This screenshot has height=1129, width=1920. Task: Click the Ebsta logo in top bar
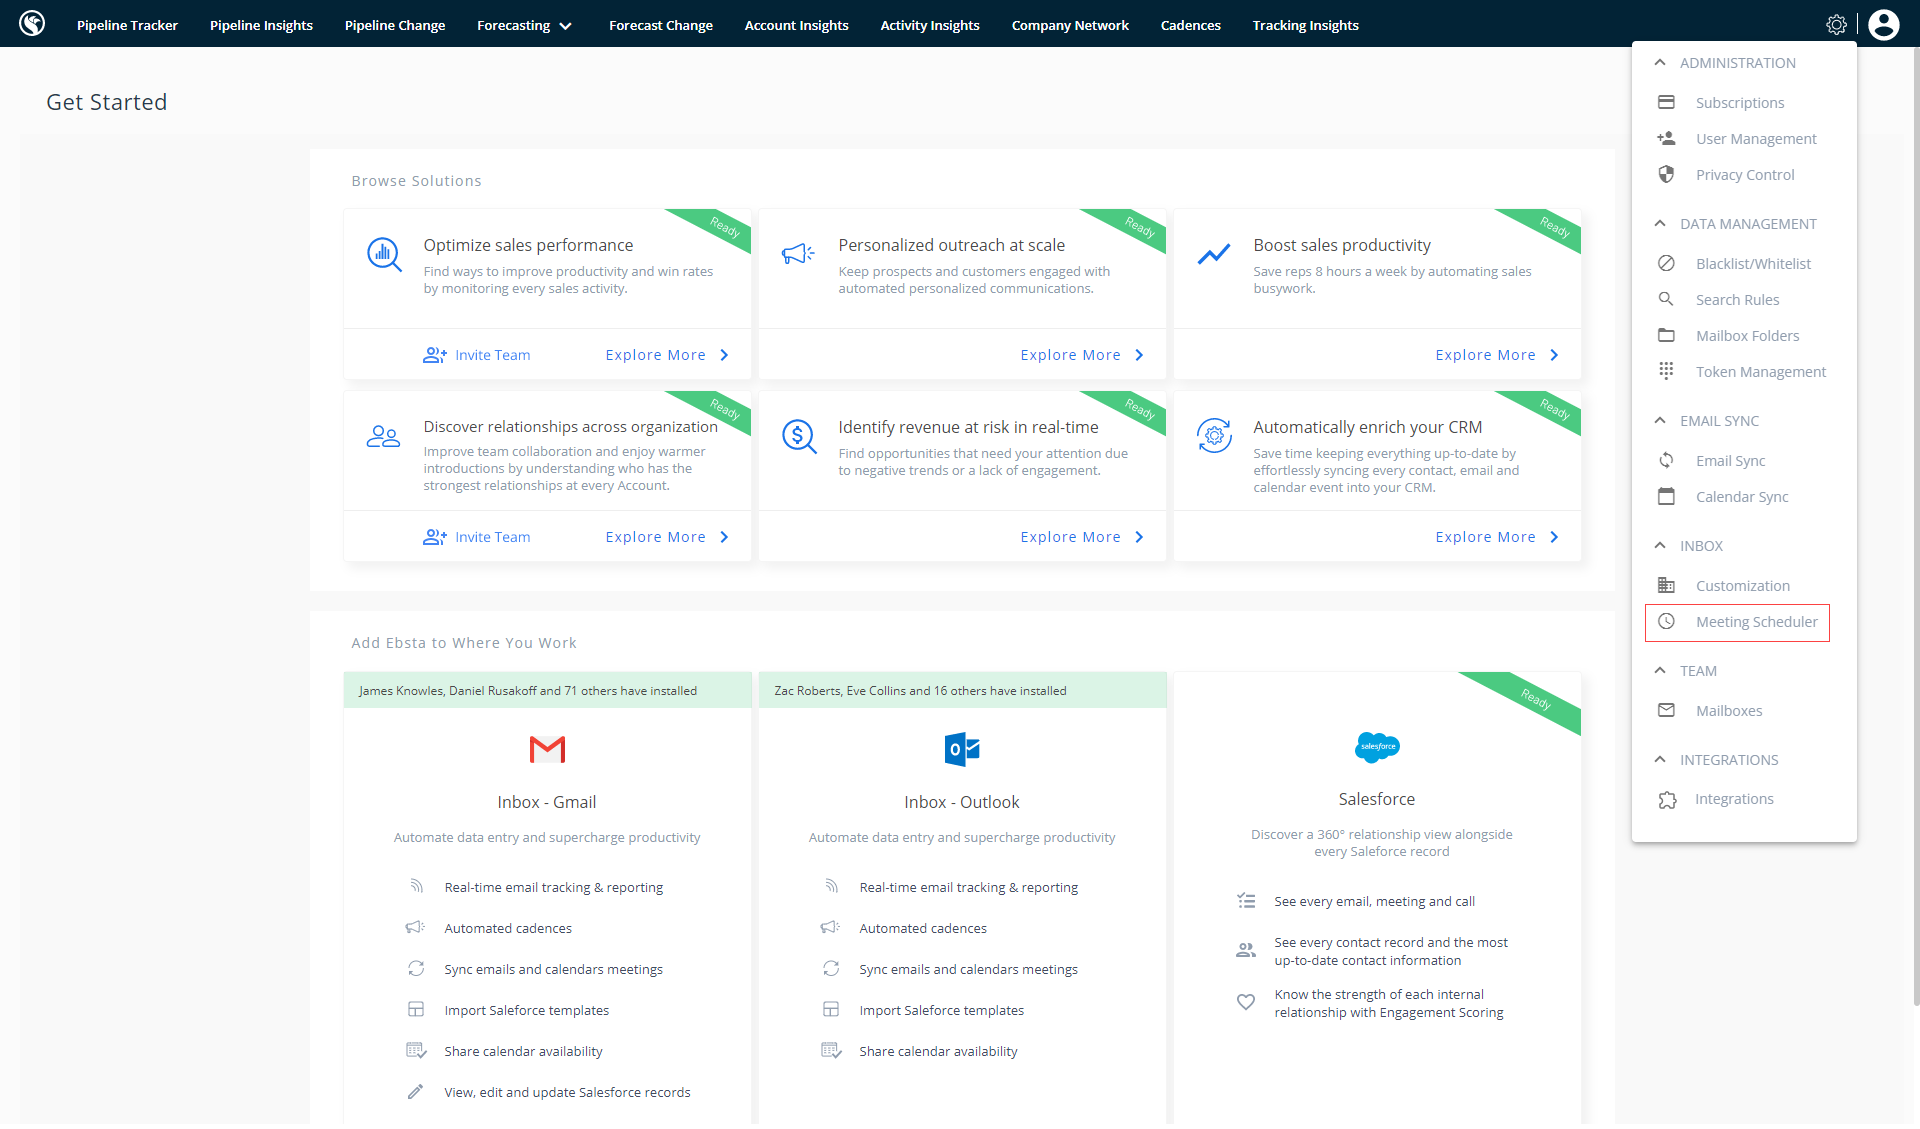click(x=32, y=24)
